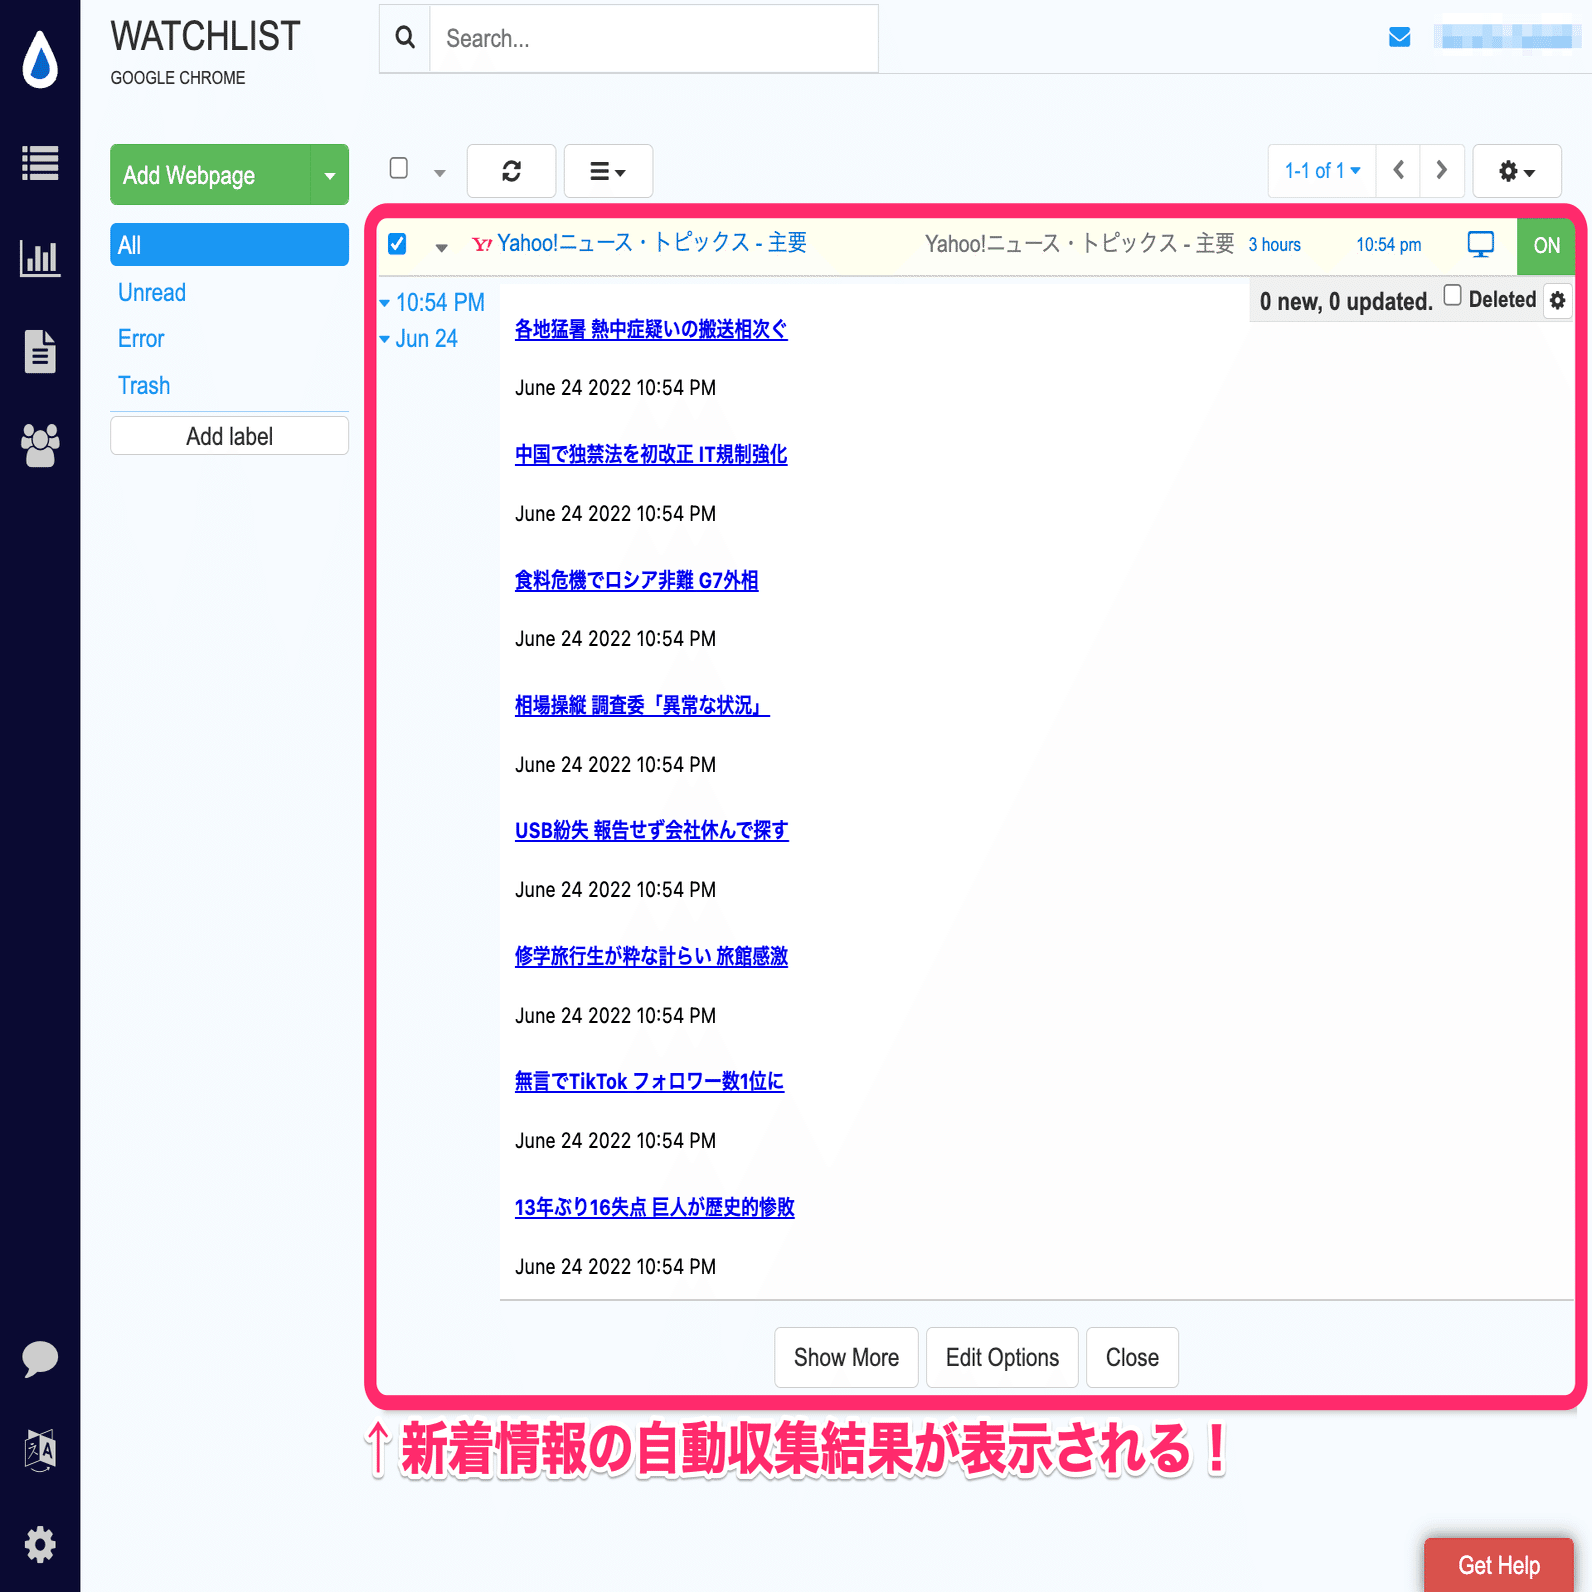This screenshot has width=1592, height=1592.
Task: Open the watchlist list icon in sidebar
Action: point(40,164)
